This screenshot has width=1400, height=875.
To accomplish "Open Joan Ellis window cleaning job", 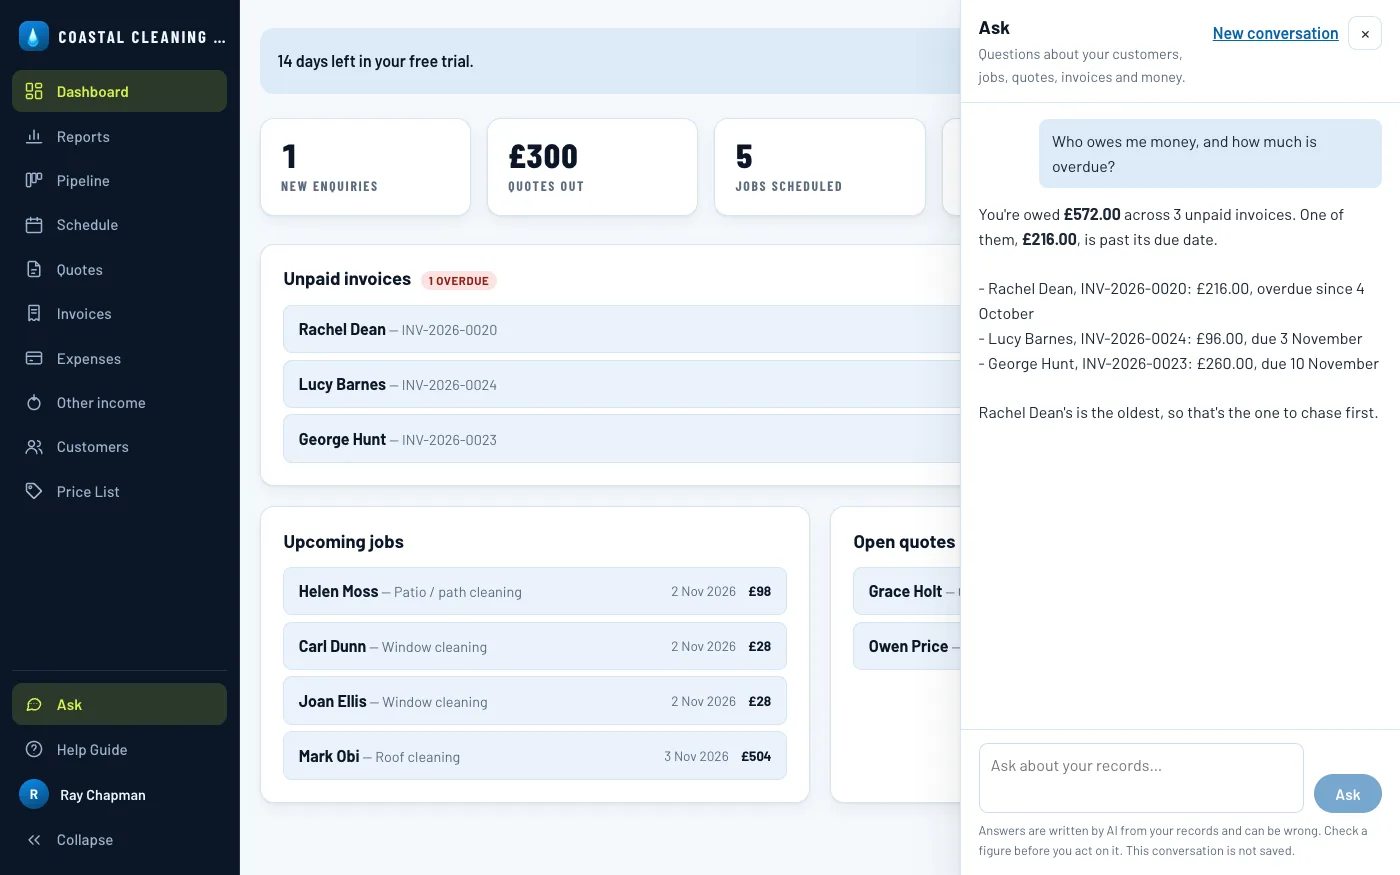I will 535,701.
